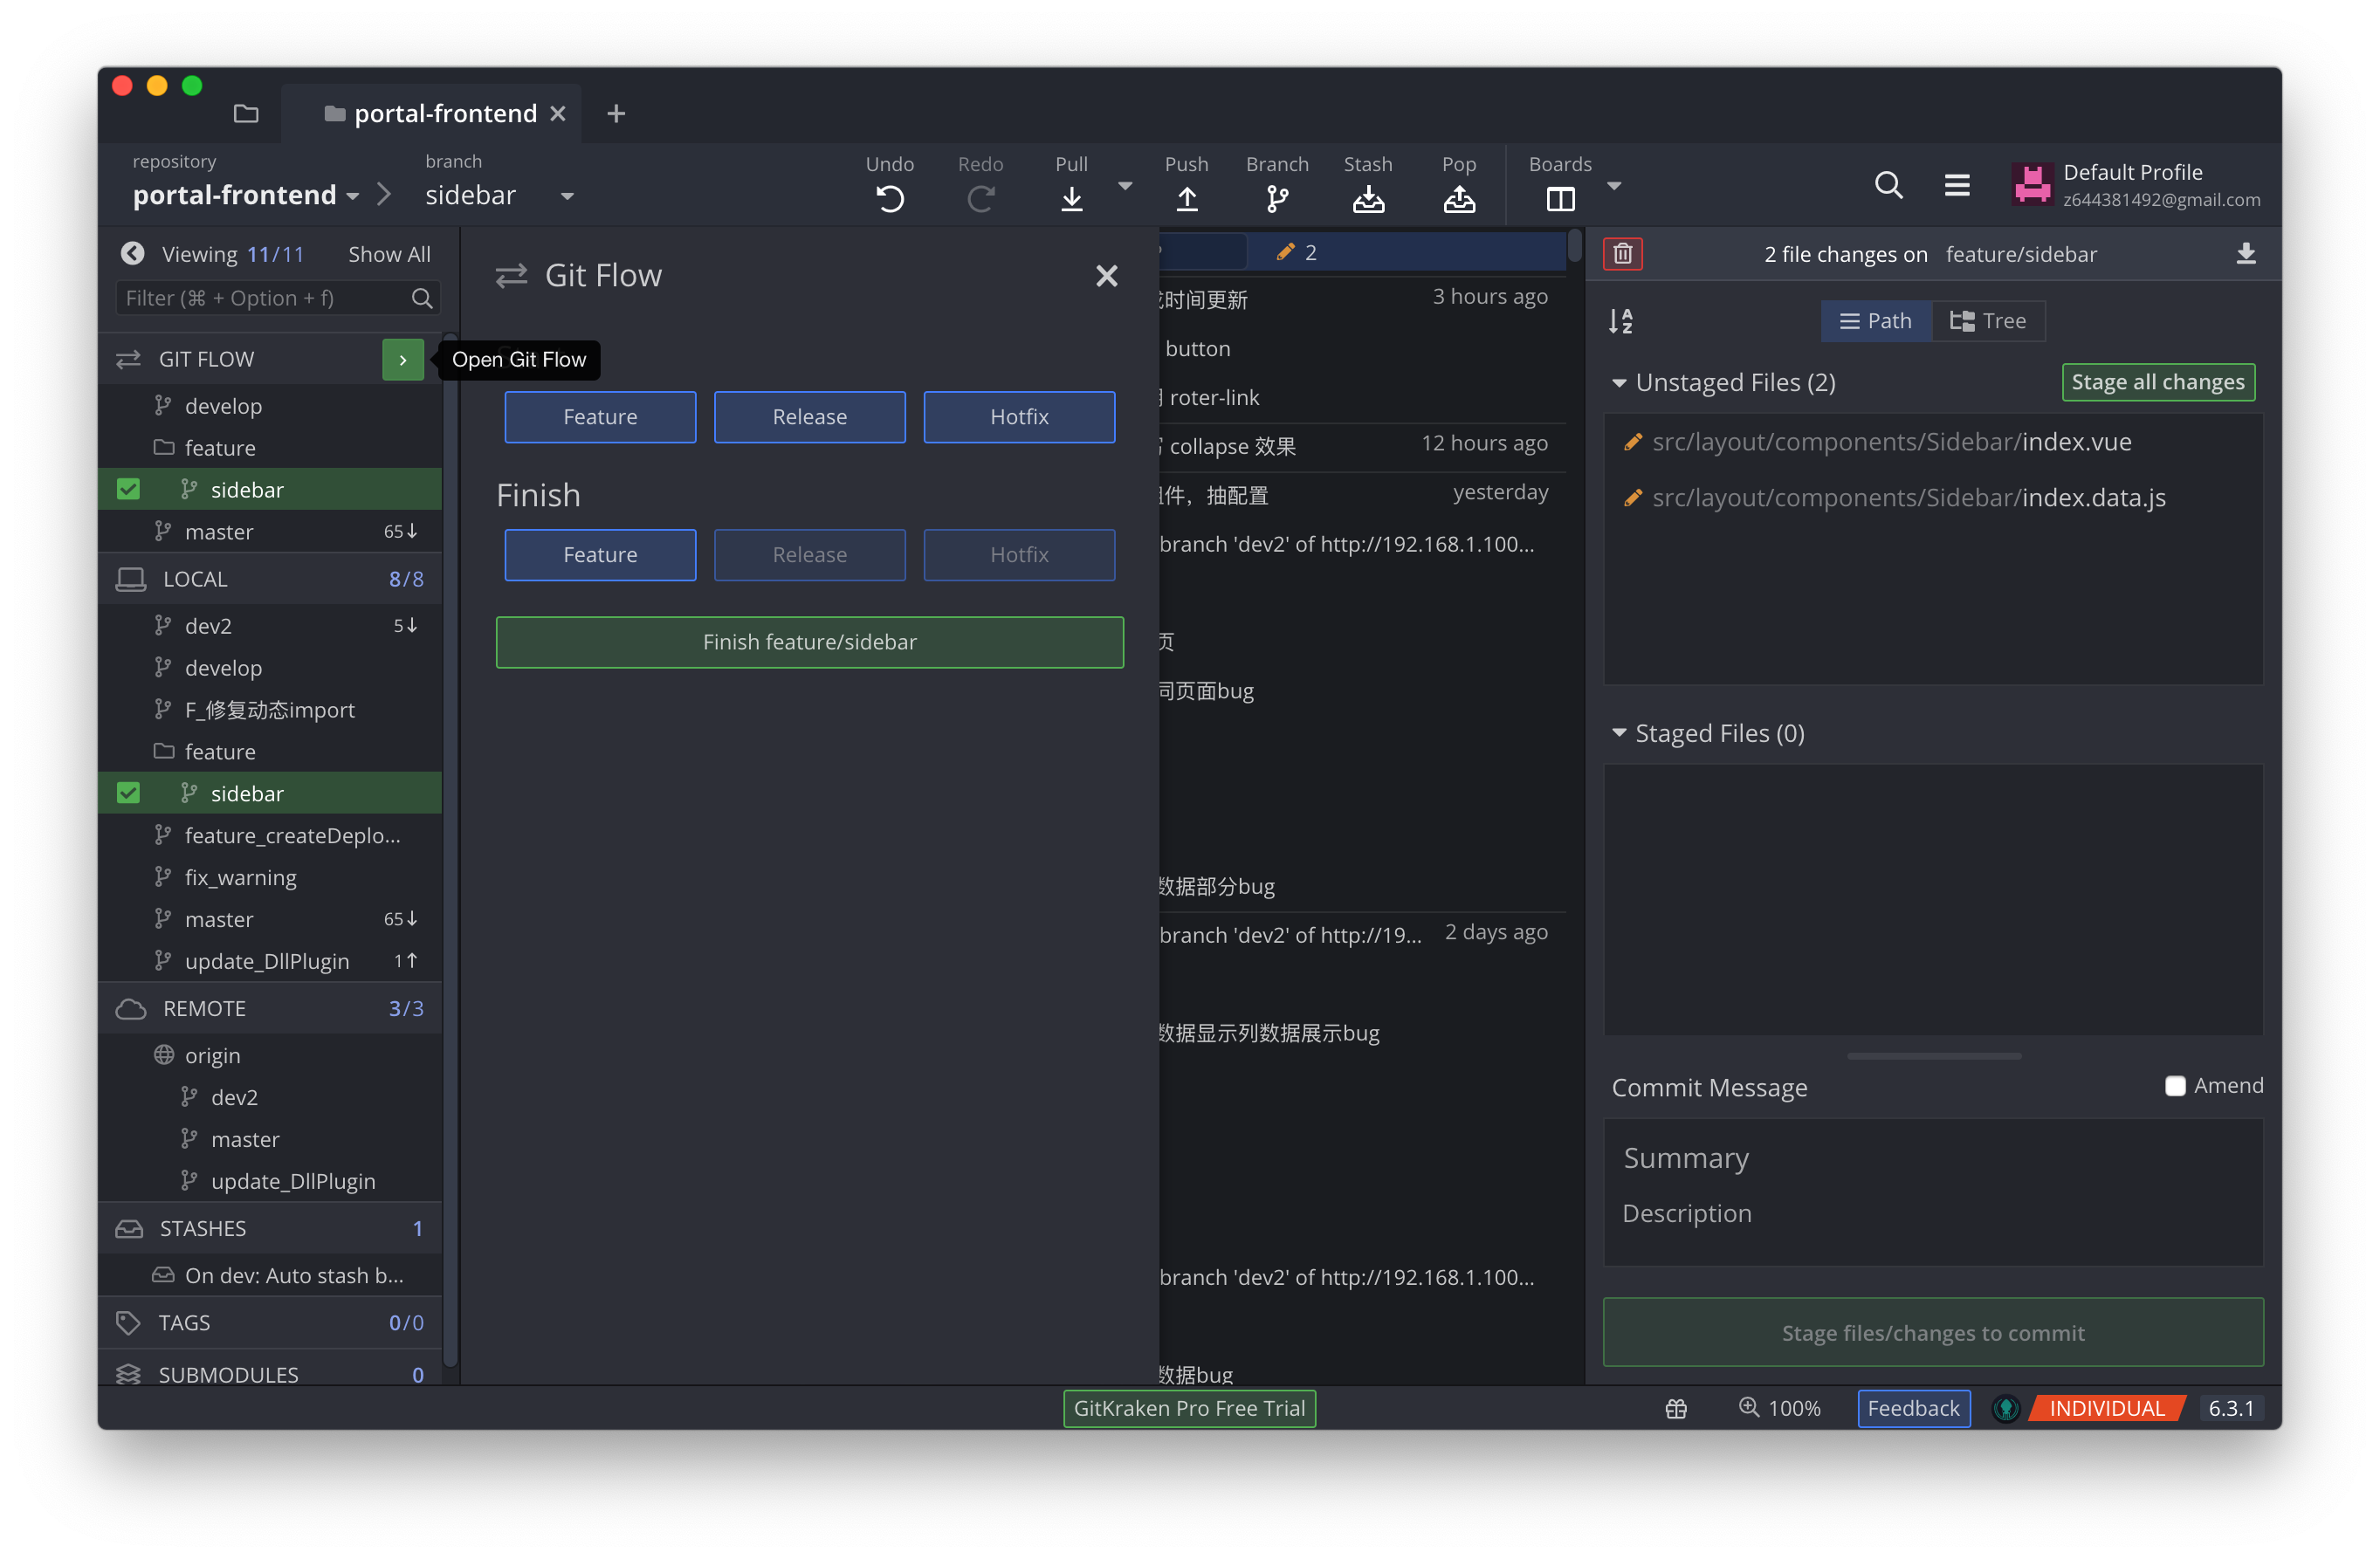Uncheck sidebar branch under LOCAL feature

128,793
